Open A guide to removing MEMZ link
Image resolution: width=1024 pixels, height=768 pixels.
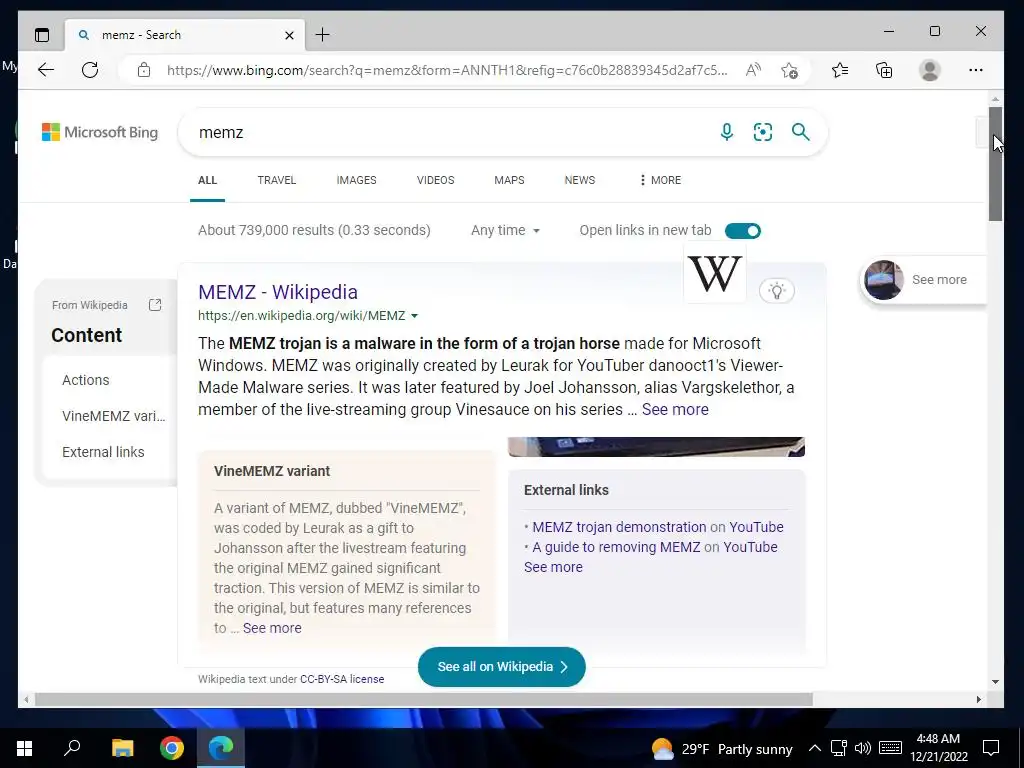click(616, 547)
